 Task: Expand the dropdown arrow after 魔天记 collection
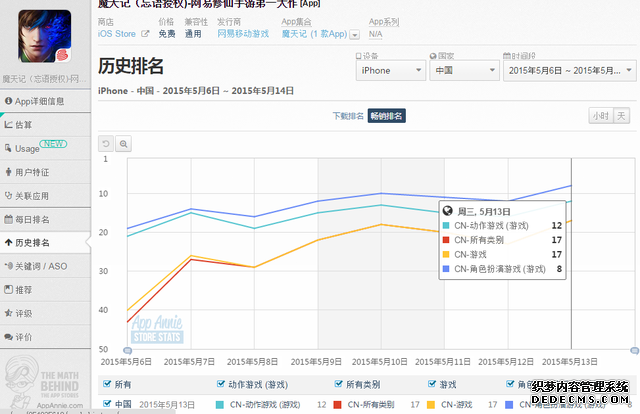[355, 35]
